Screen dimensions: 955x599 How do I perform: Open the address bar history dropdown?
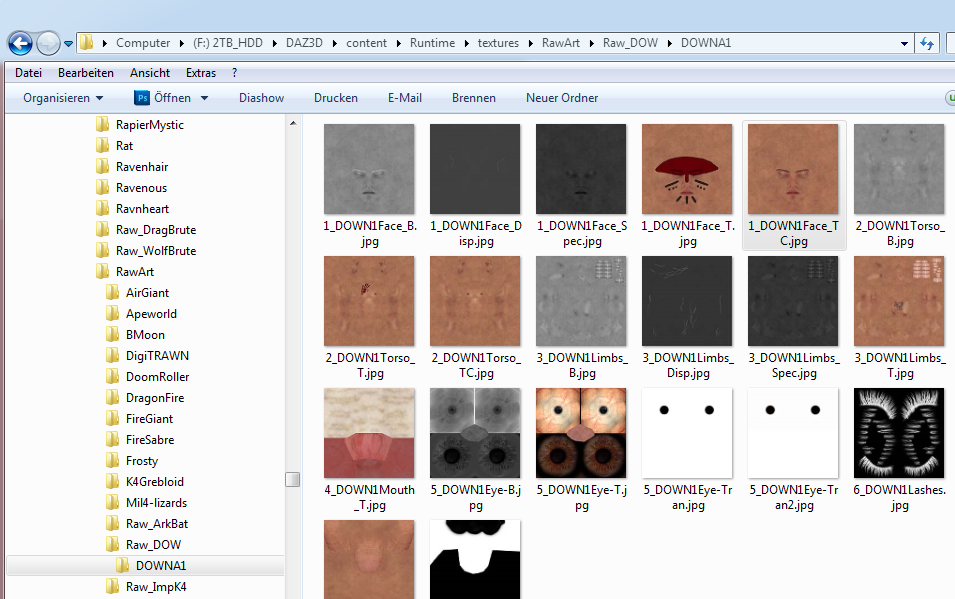904,43
